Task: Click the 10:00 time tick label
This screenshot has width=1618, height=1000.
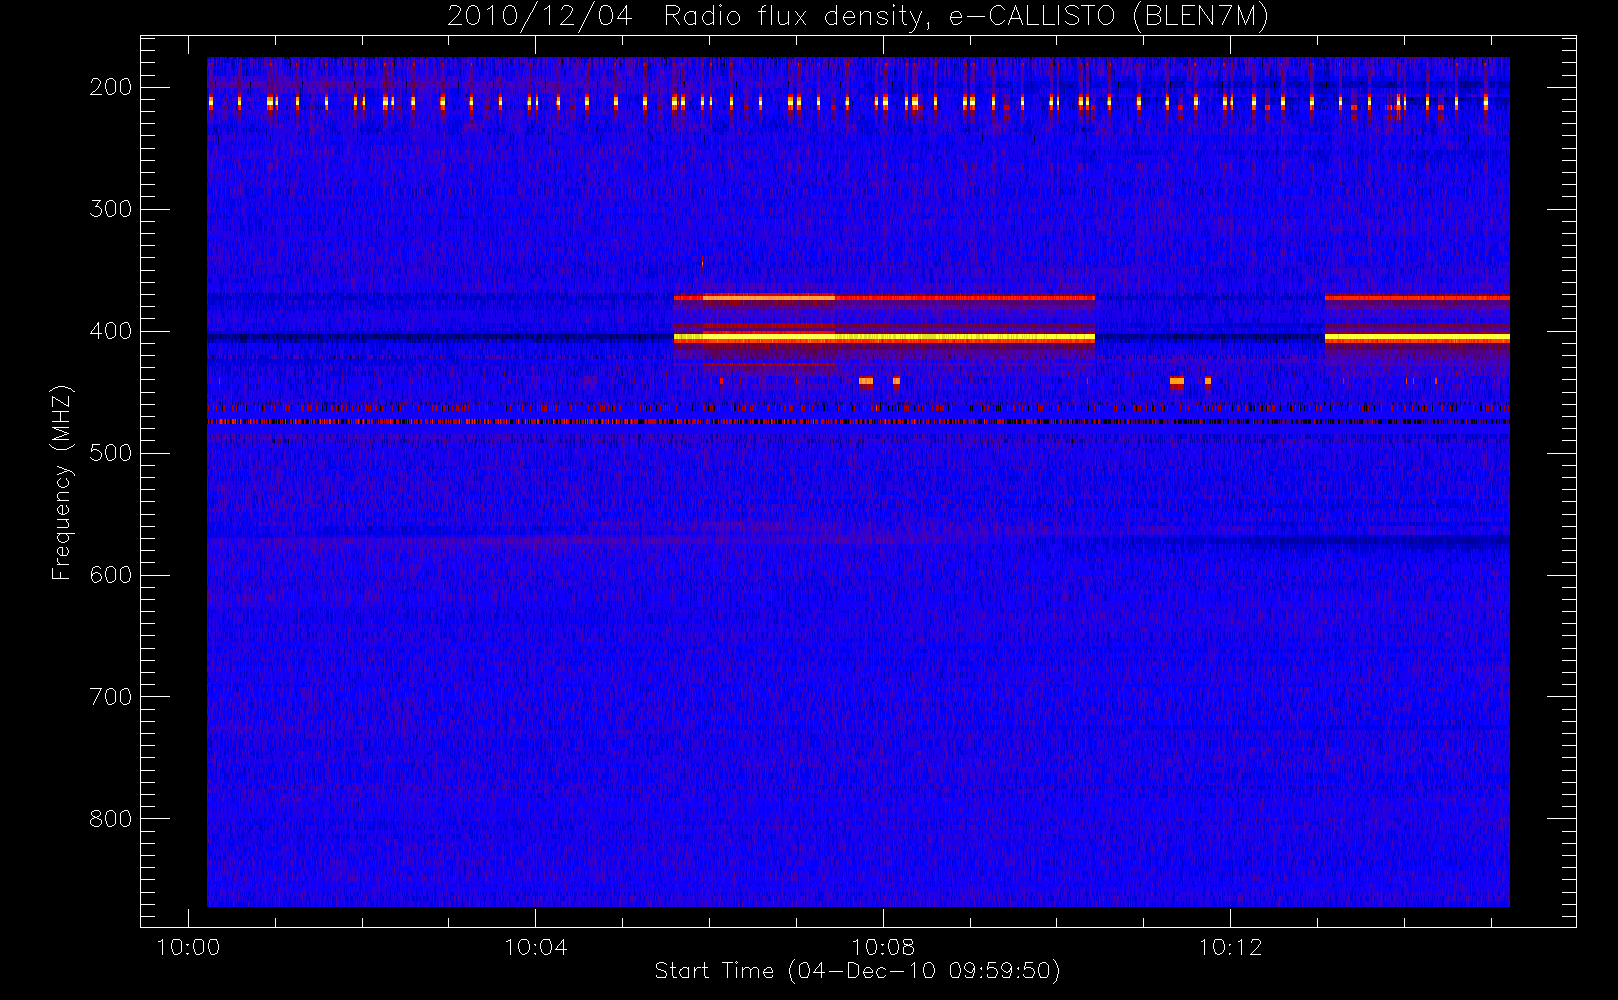Action: 188,947
